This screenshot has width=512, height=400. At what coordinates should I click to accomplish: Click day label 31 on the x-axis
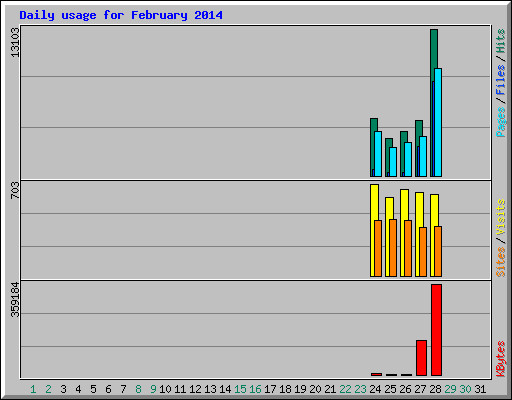pos(480,389)
